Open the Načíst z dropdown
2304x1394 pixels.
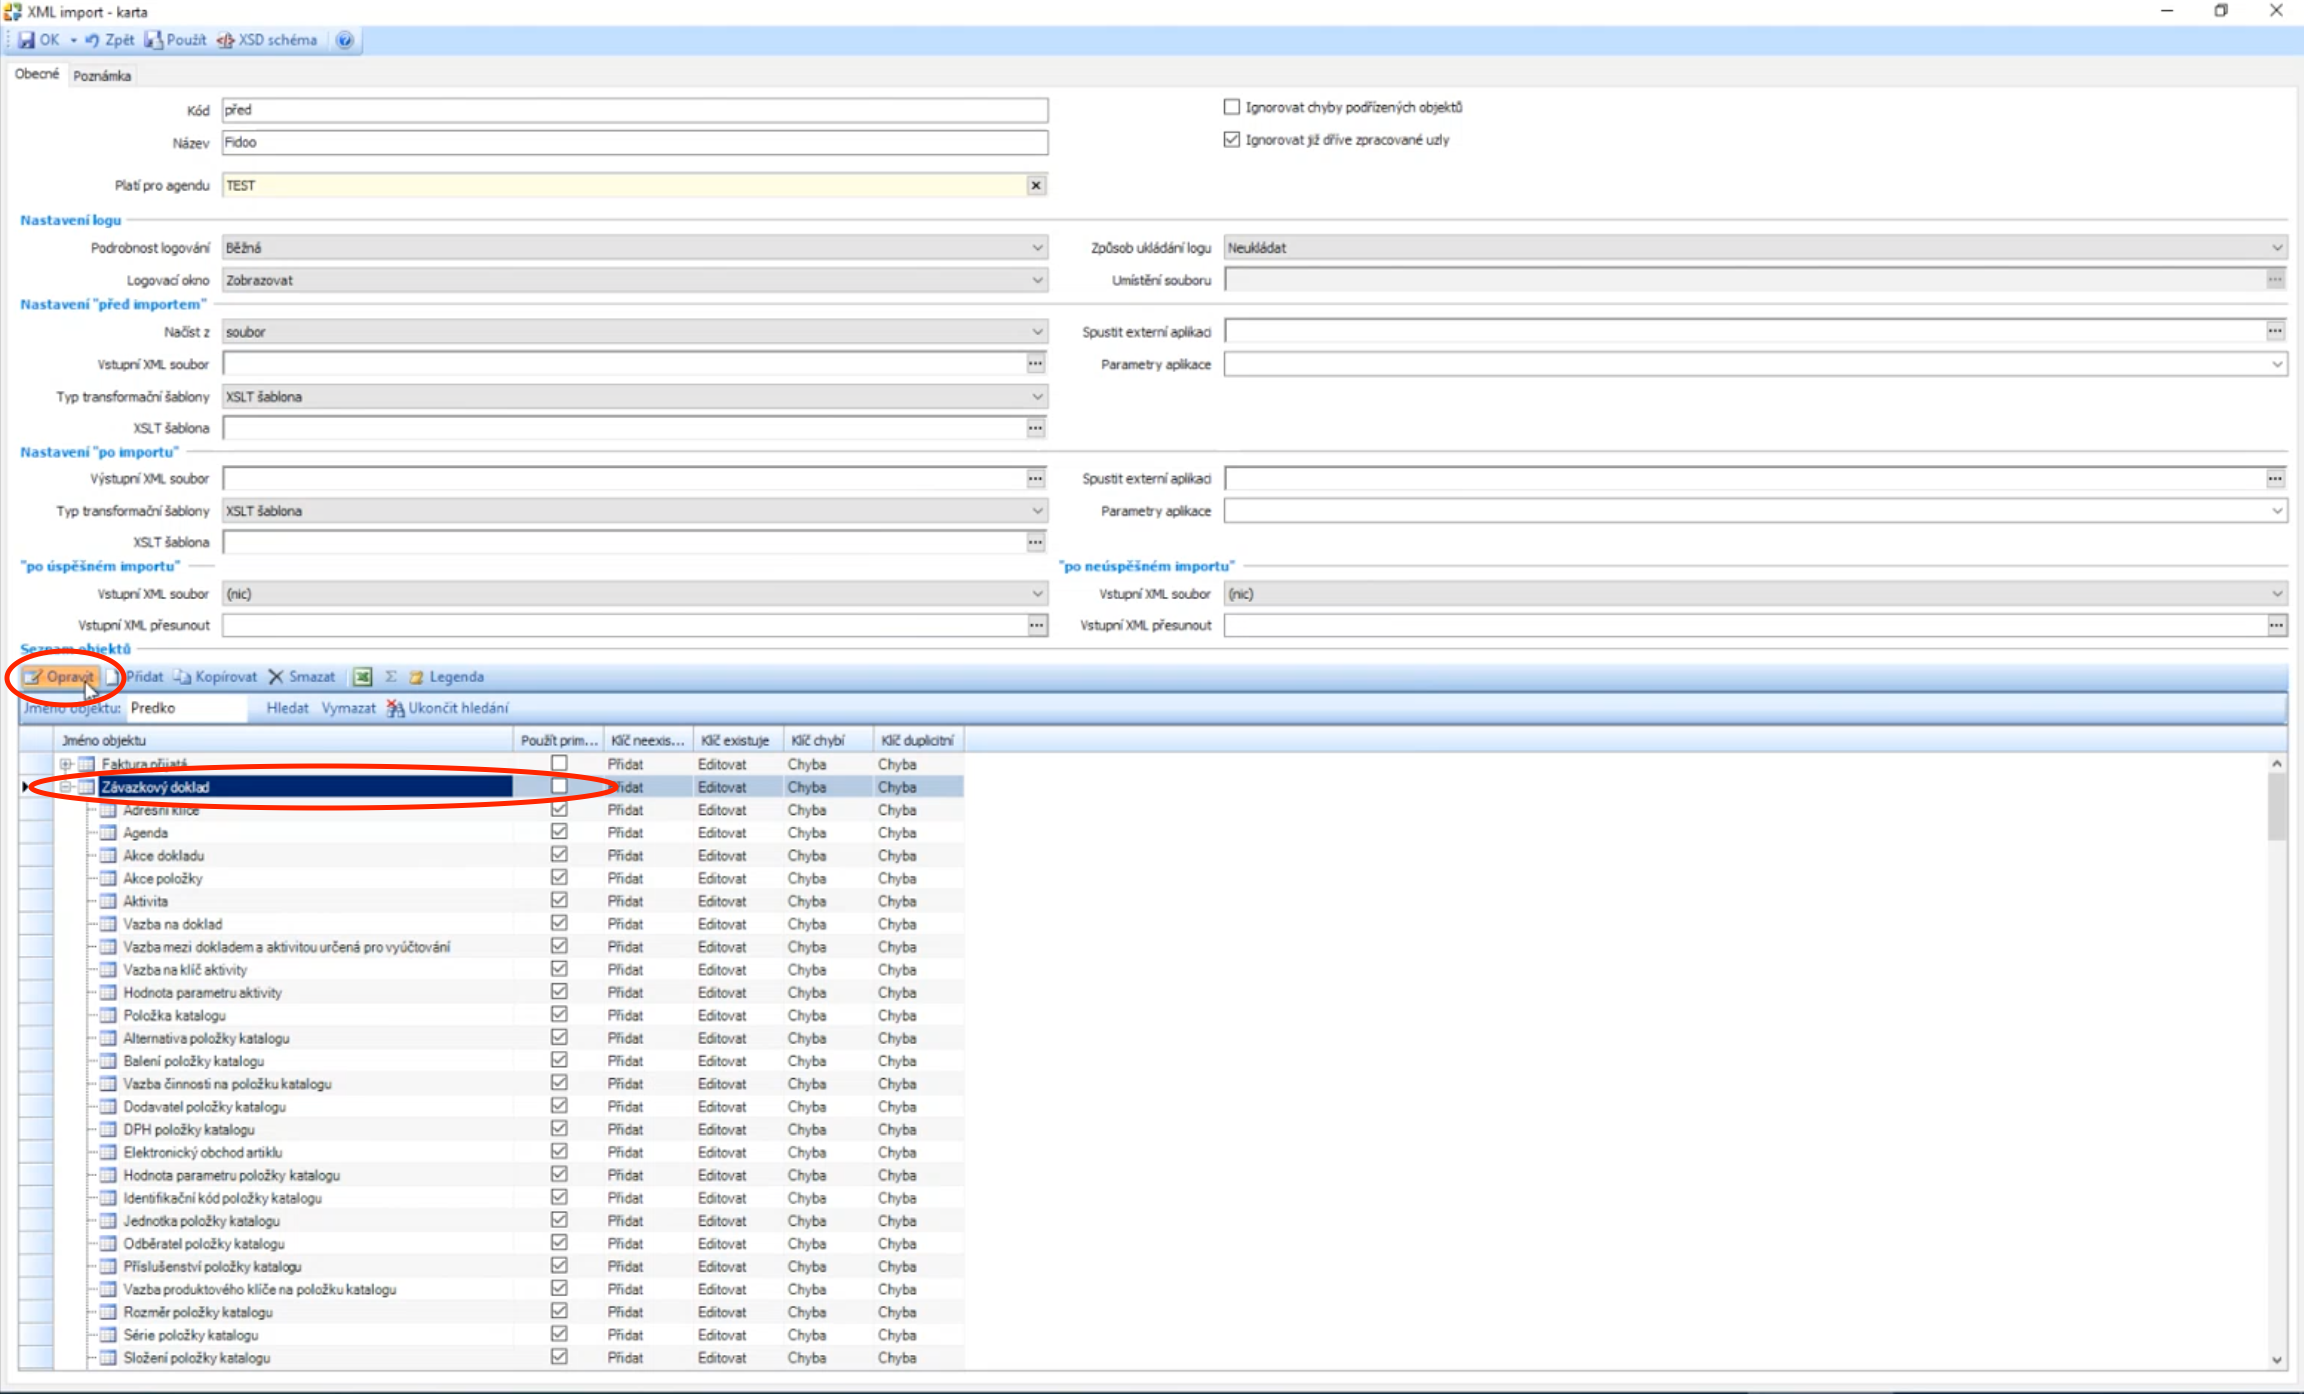click(x=1037, y=332)
